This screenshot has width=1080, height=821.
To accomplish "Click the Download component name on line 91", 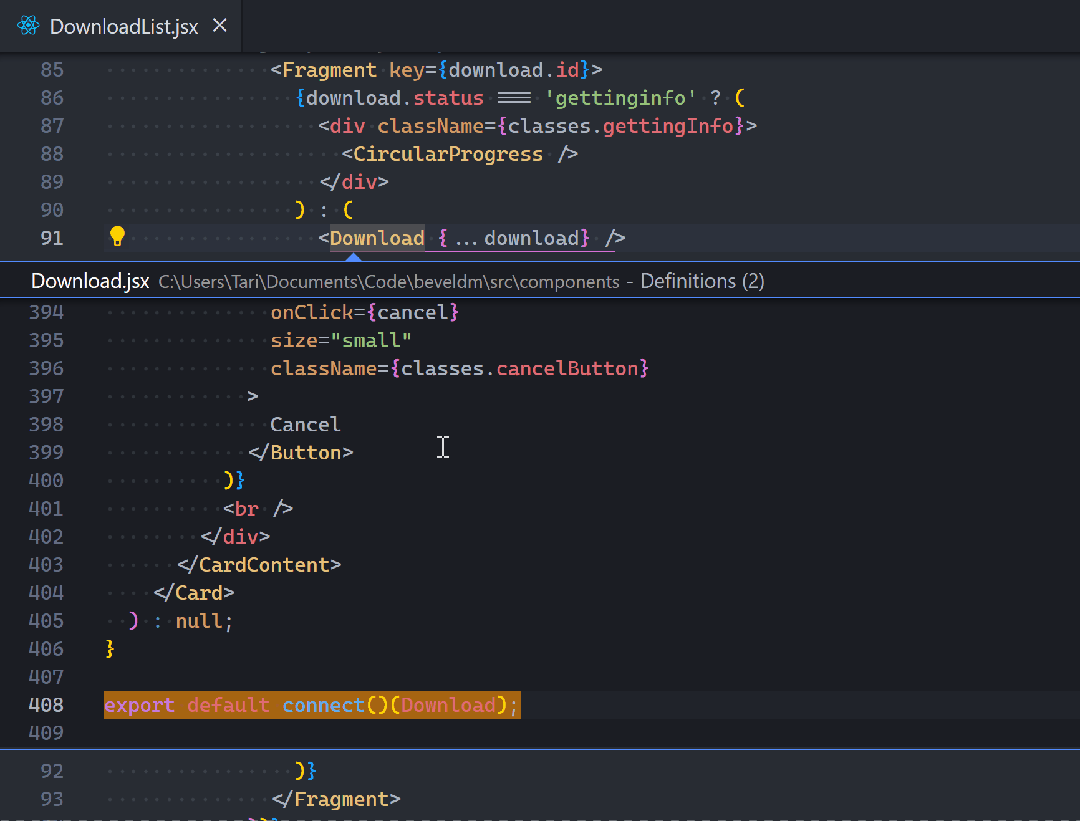I will (x=377, y=238).
